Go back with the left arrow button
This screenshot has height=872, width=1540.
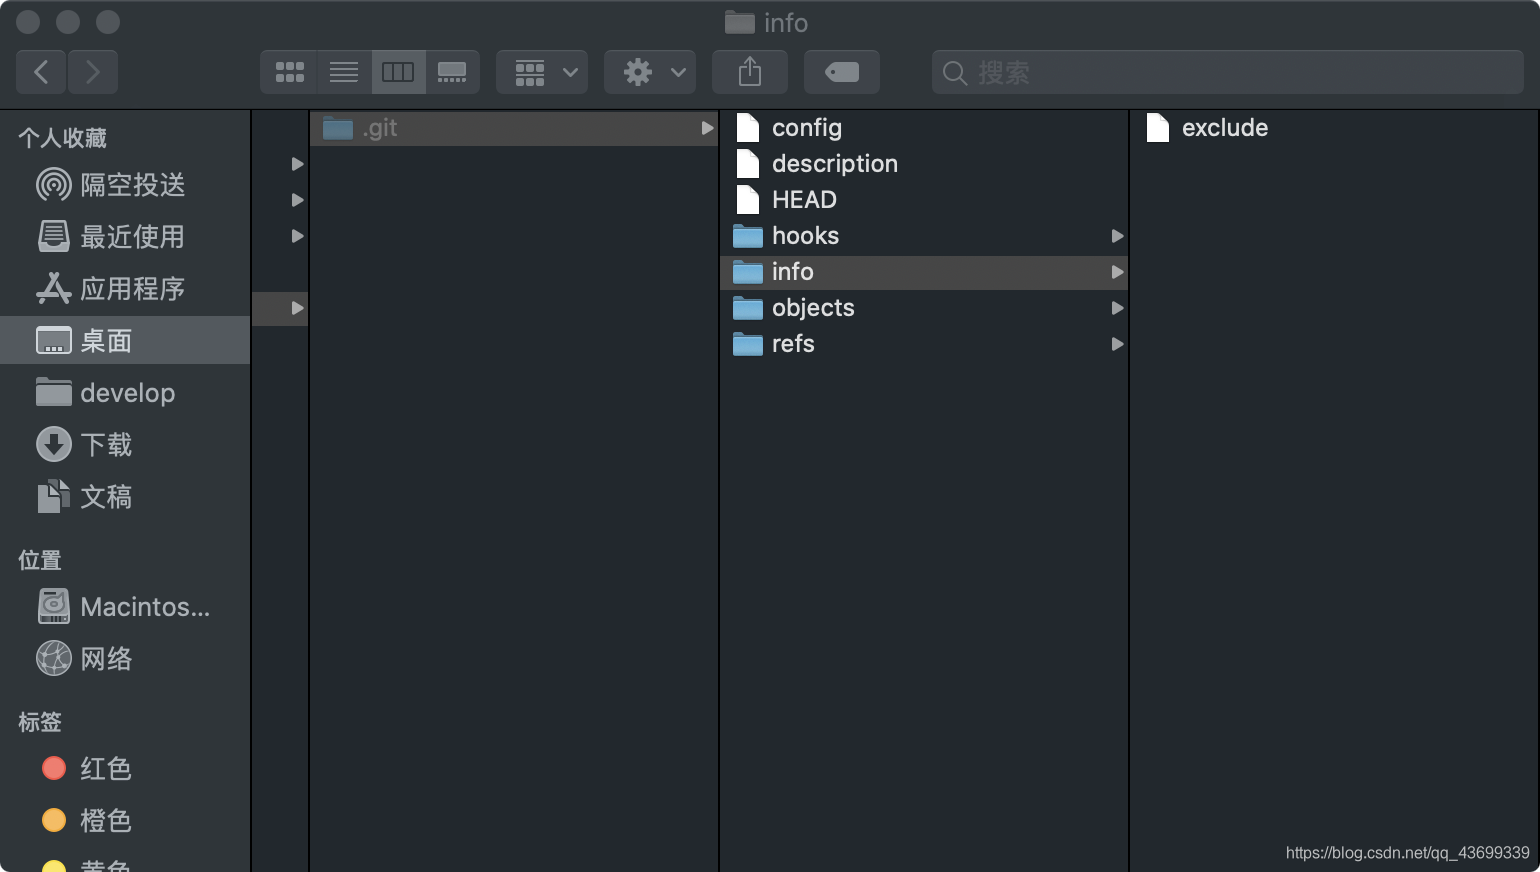coord(41,72)
